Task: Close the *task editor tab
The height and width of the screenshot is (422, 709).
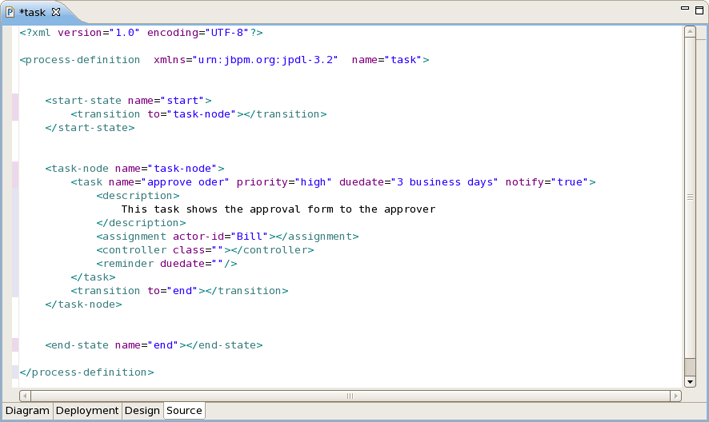Action: pos(57,12)
